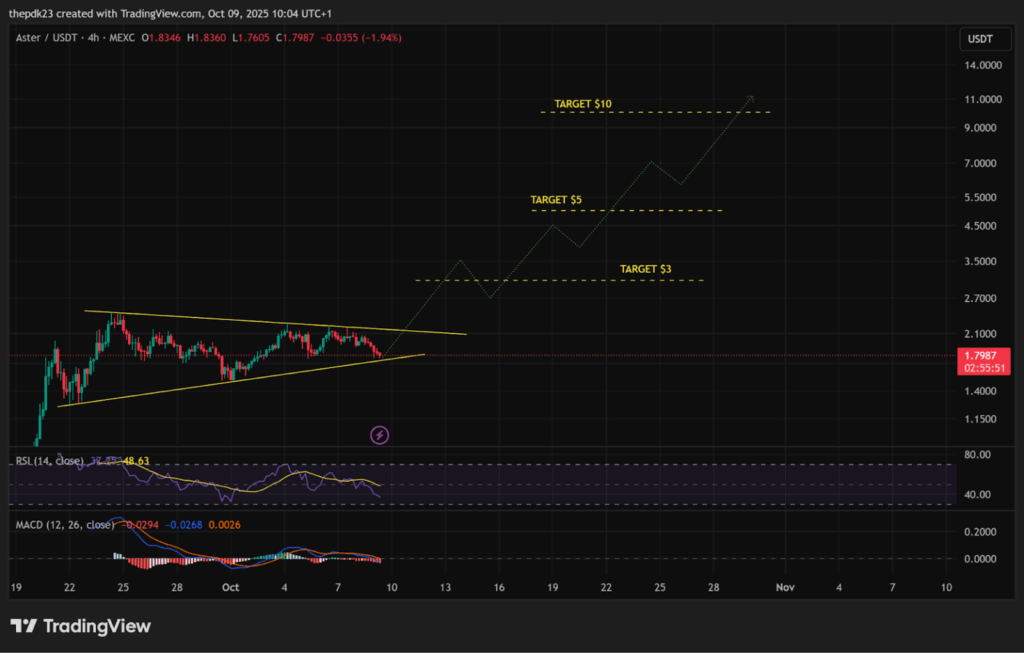1024x653 pixels.
Task: Click MEXC exchange name in chart title
Action: tap(119, 38)
